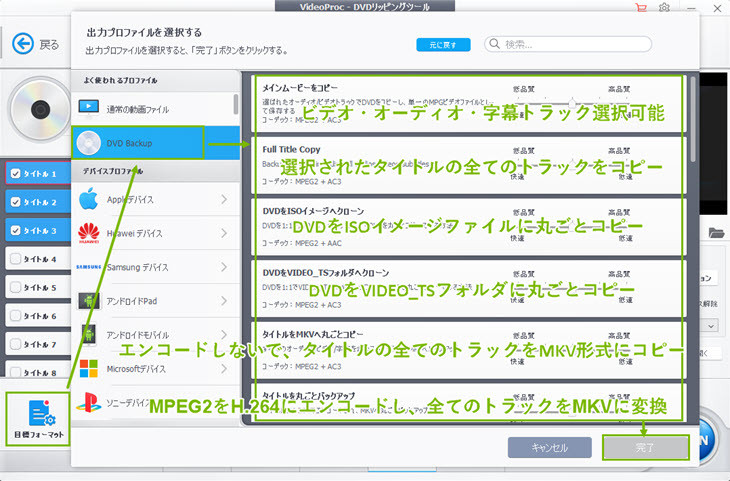
Task: Open the output folder icon at right edge
Action: click(716, 232)
